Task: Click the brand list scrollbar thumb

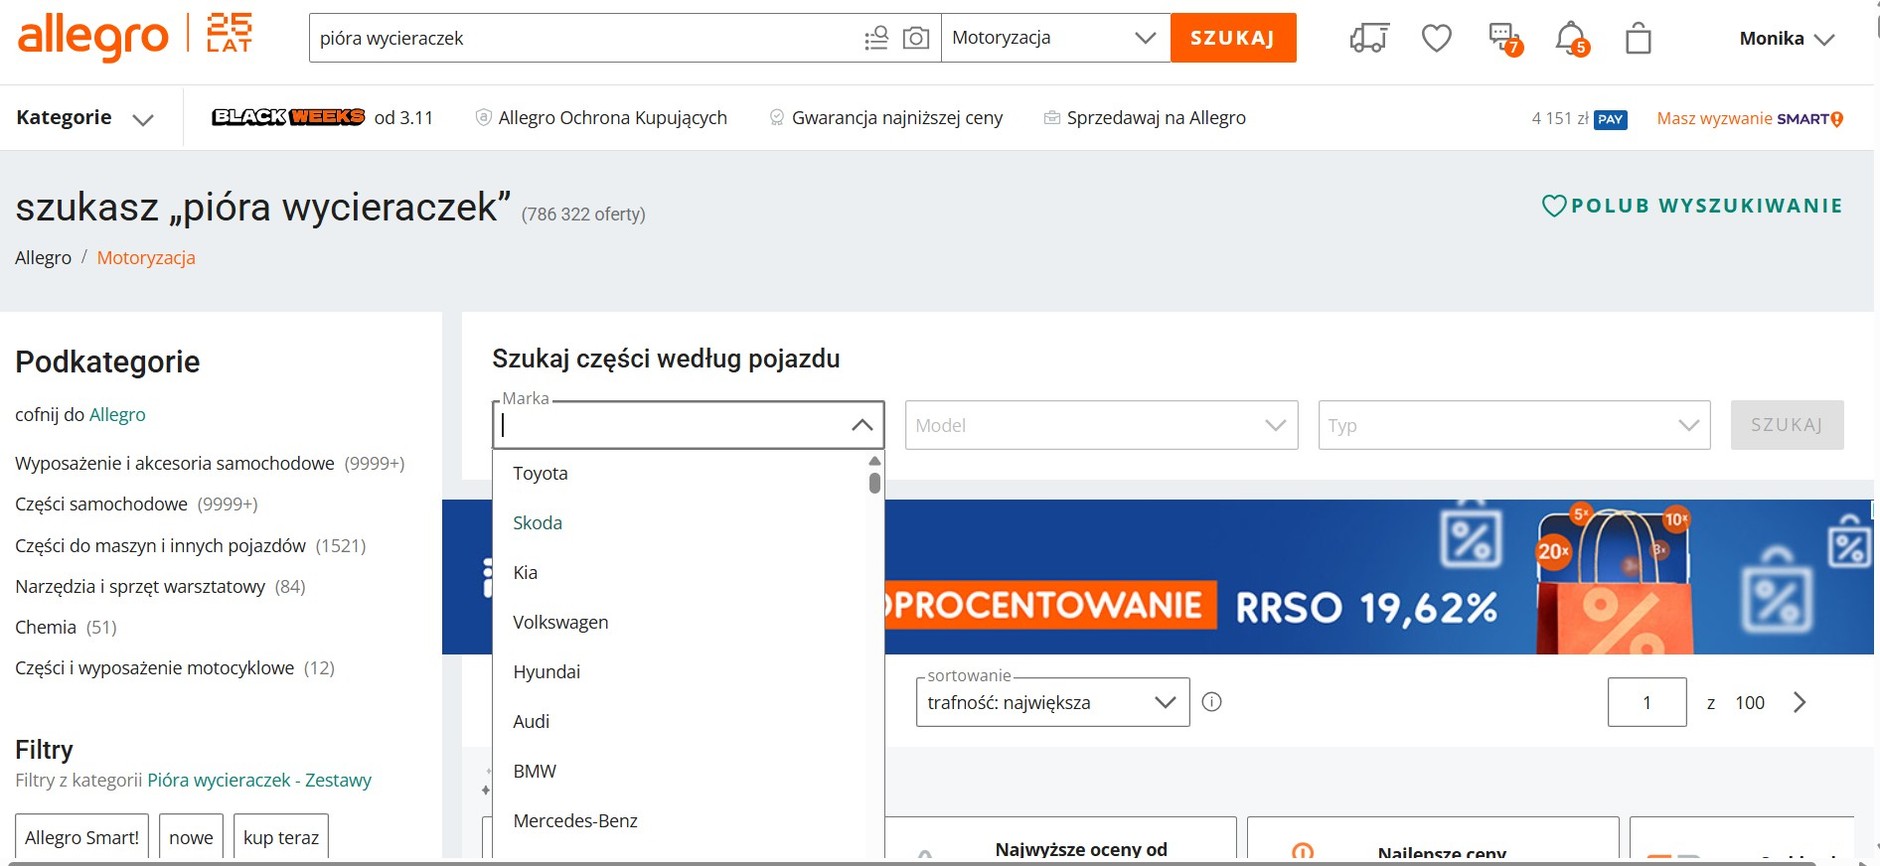Action: pos(875,483)
